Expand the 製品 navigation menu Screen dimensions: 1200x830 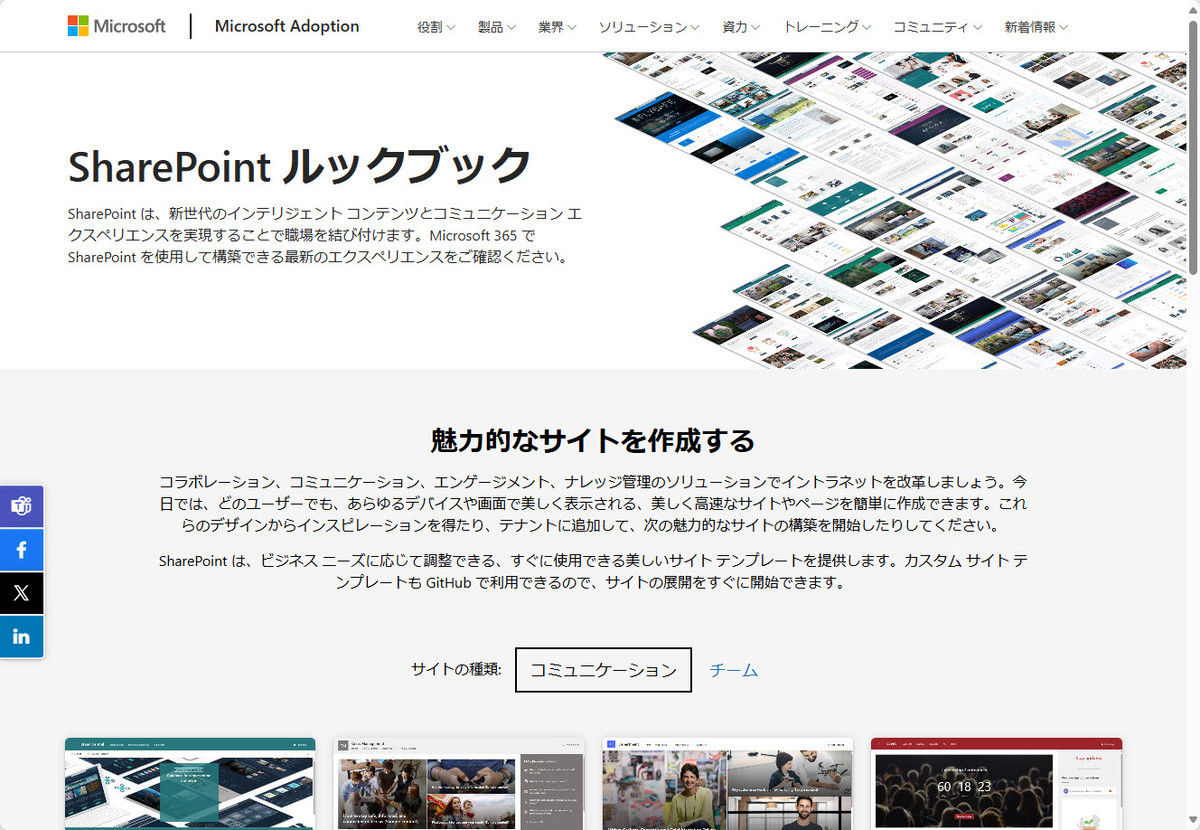point(497,27)
